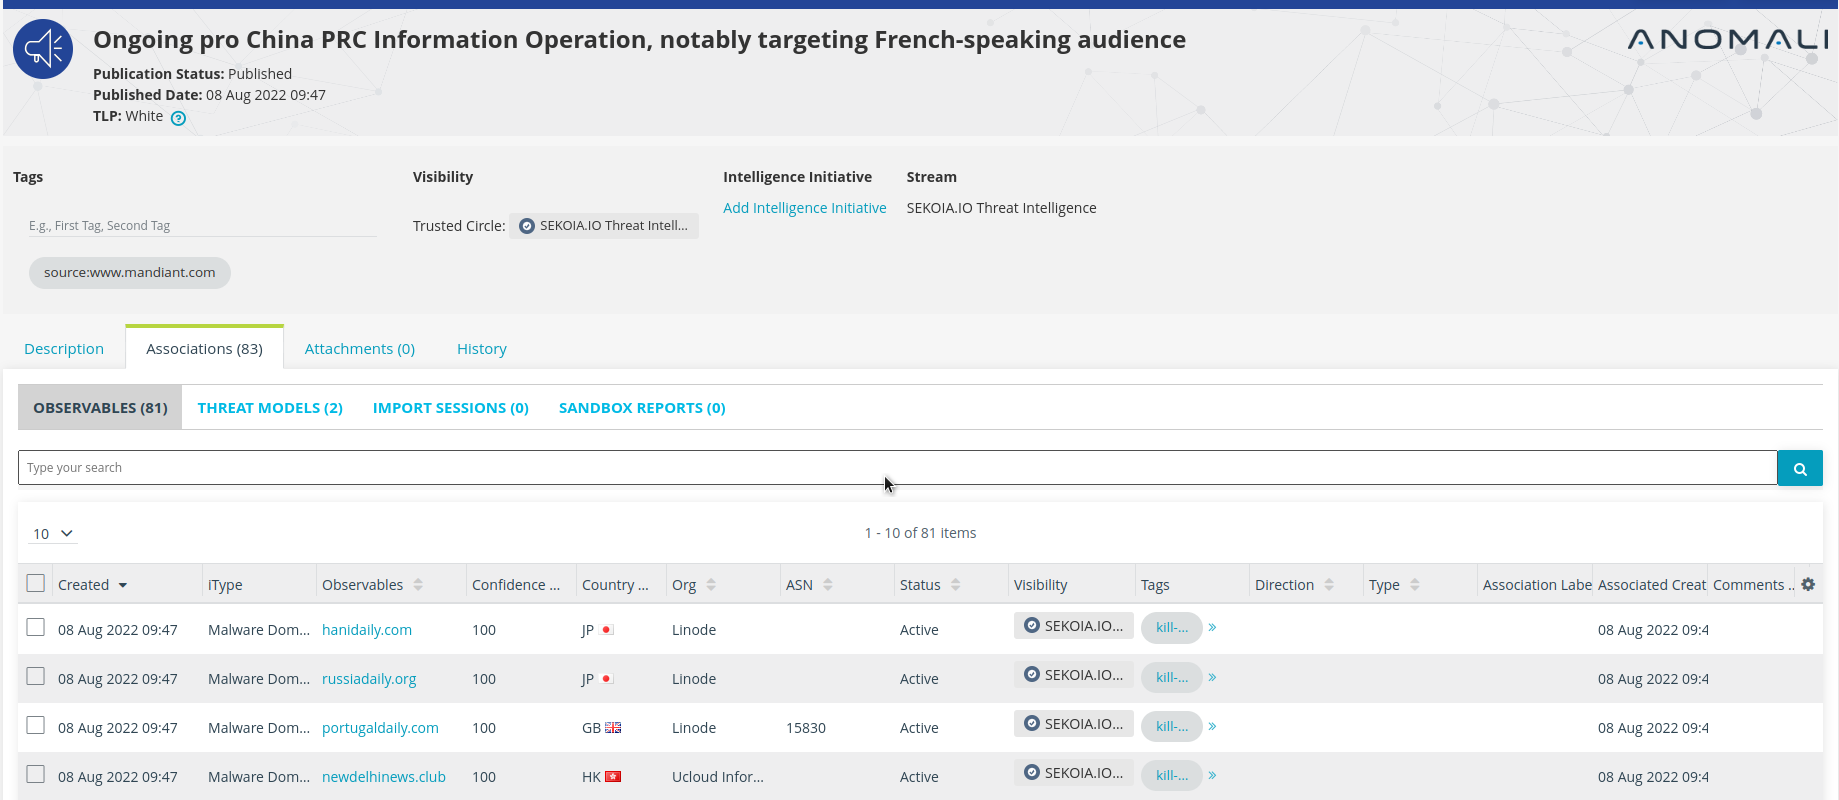The height and width of the screenshot is (800, 1839).
Task: Click the Status column sort arrows
Action: pyautogui.click(x=956, y=585)
